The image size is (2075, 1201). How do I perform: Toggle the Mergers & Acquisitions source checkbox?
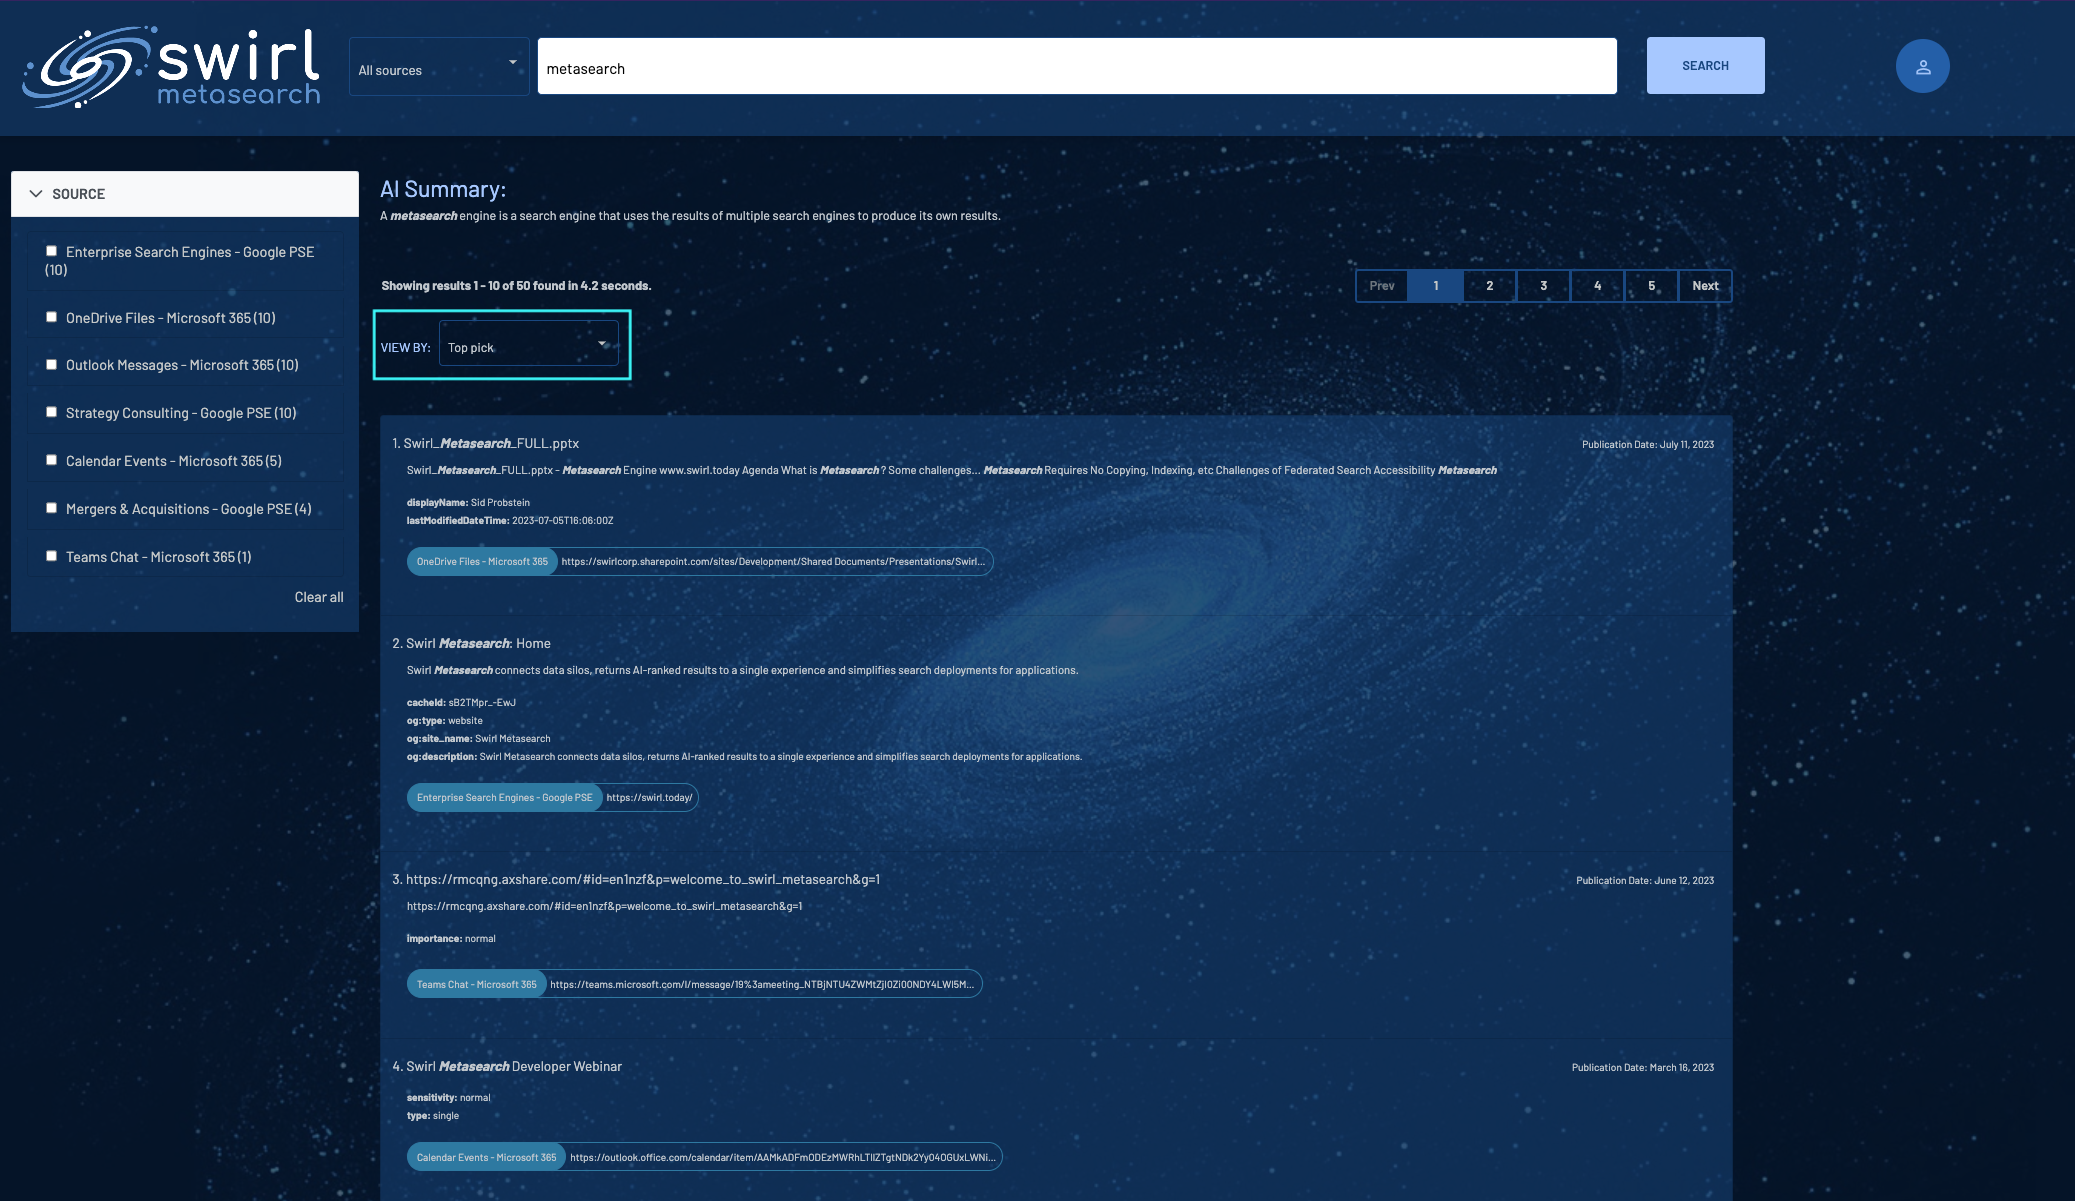click(x=51, y=507)
